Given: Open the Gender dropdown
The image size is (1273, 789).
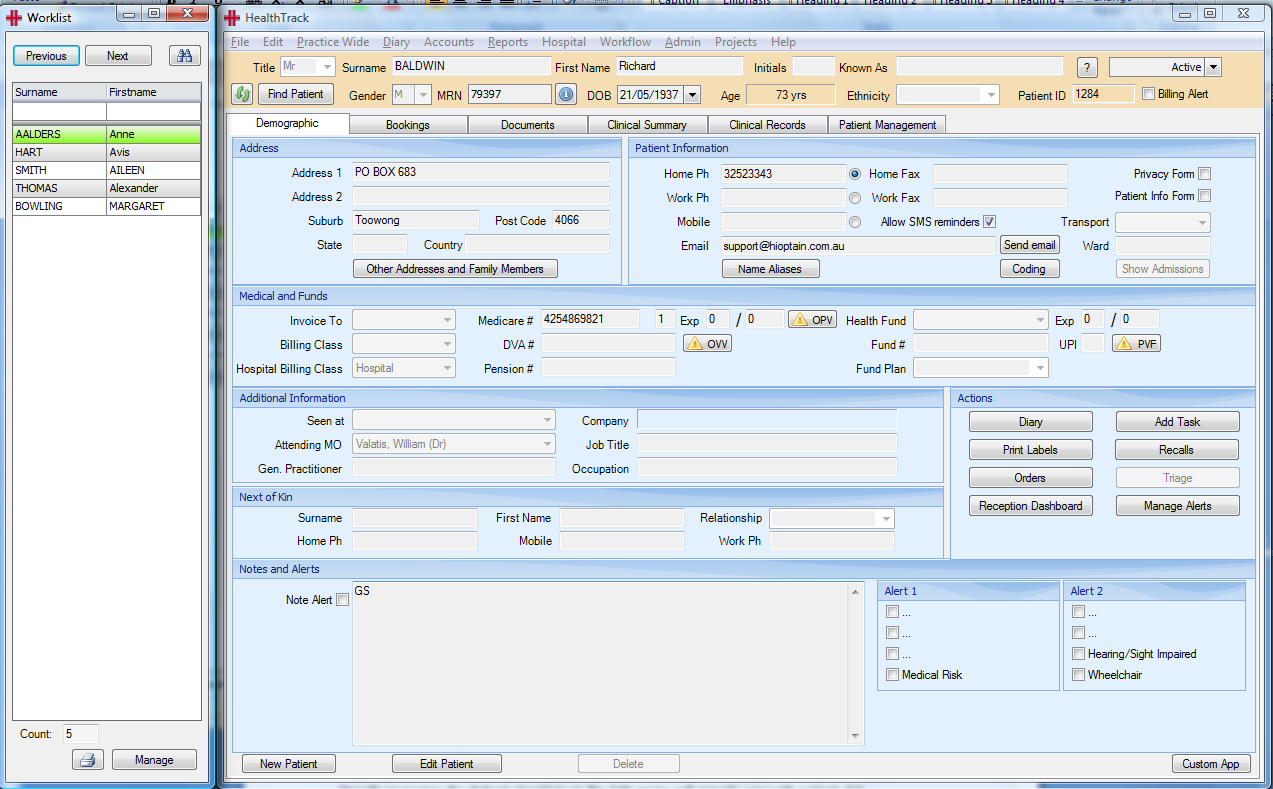Looking at the screenshot, I should pyautogui.click(x=423, y=94).
